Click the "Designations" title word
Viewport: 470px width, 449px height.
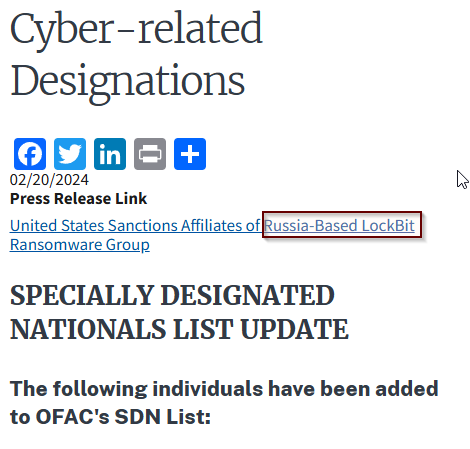coord(128,83)
